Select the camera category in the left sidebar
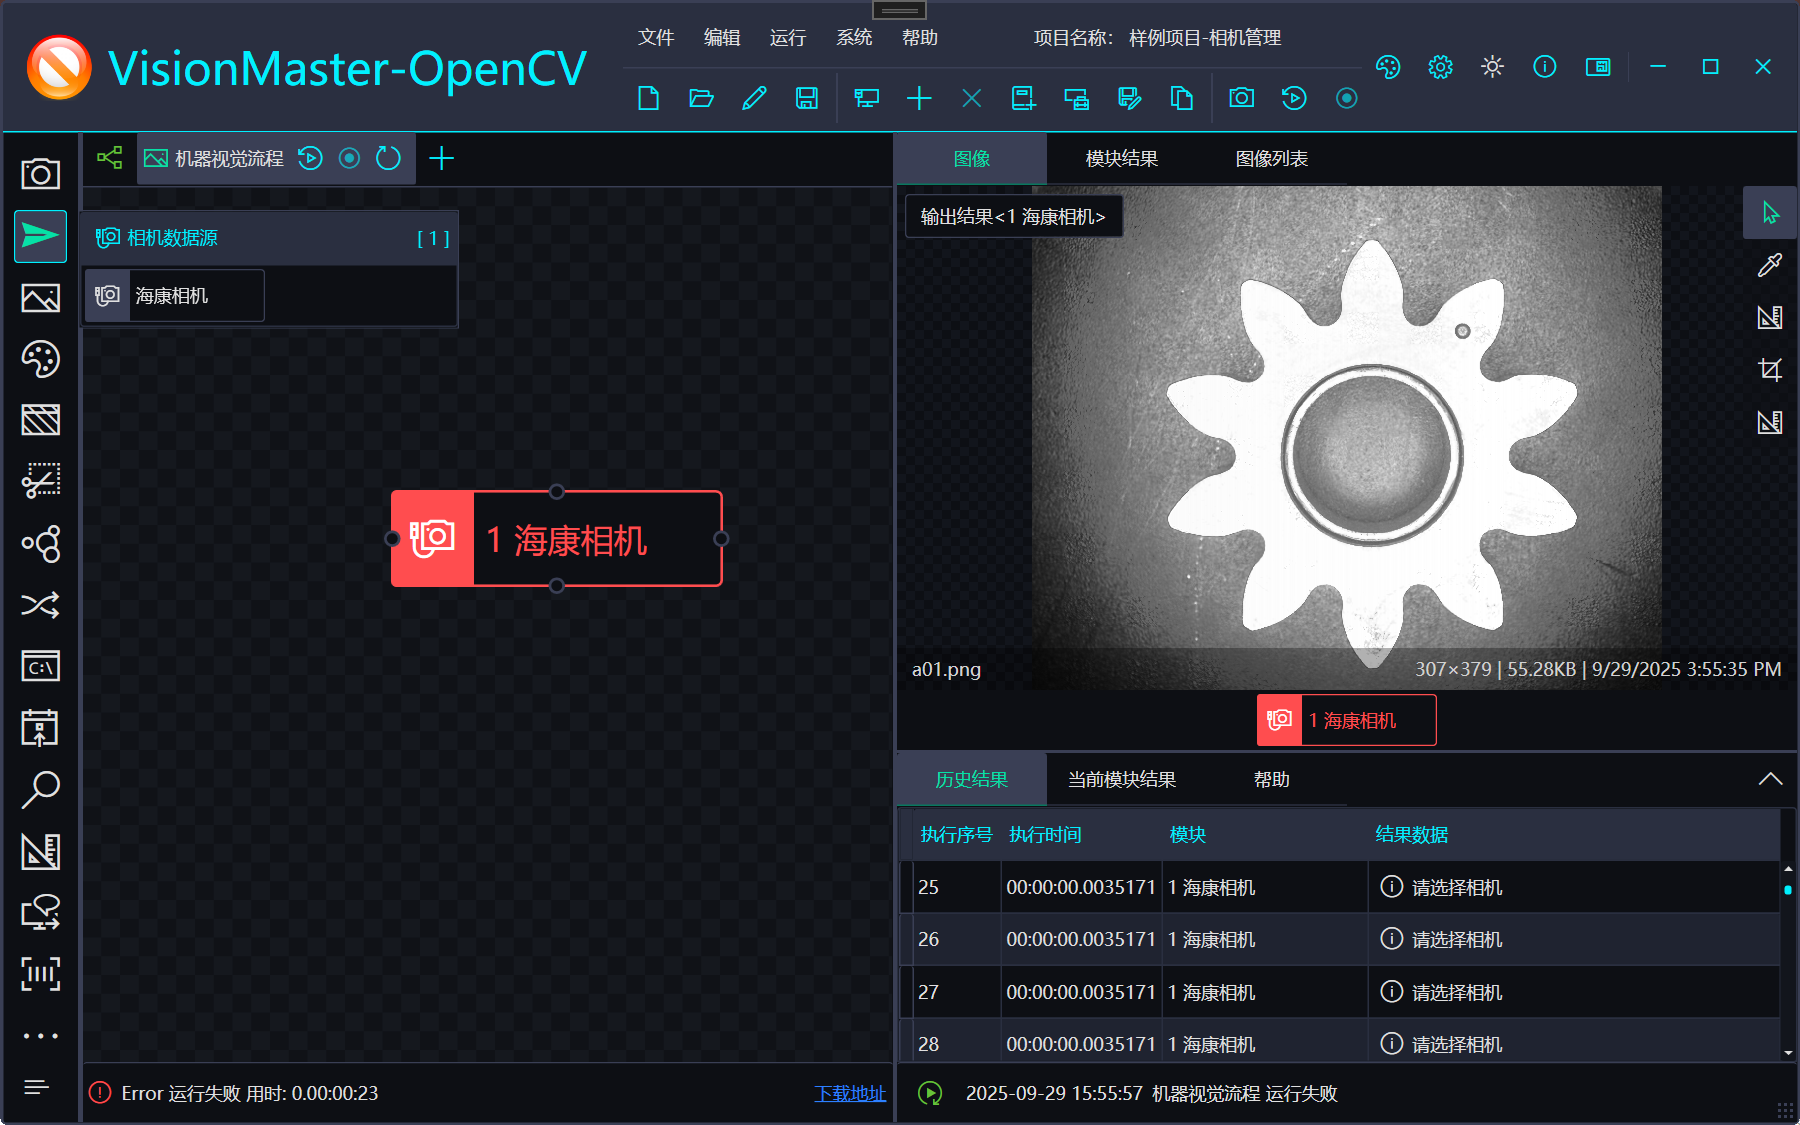 point(41,174)
